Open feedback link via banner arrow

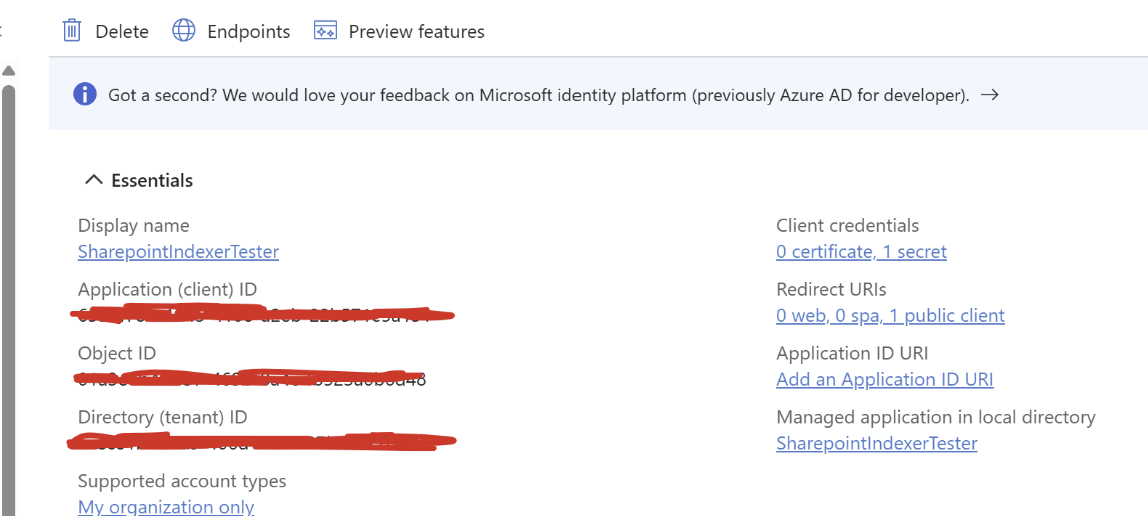(x=990, y=94)
